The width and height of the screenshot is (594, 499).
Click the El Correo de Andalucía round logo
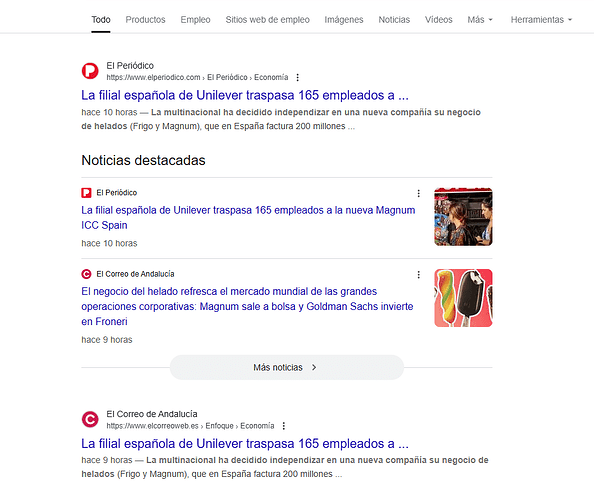(x=90, y=419)
